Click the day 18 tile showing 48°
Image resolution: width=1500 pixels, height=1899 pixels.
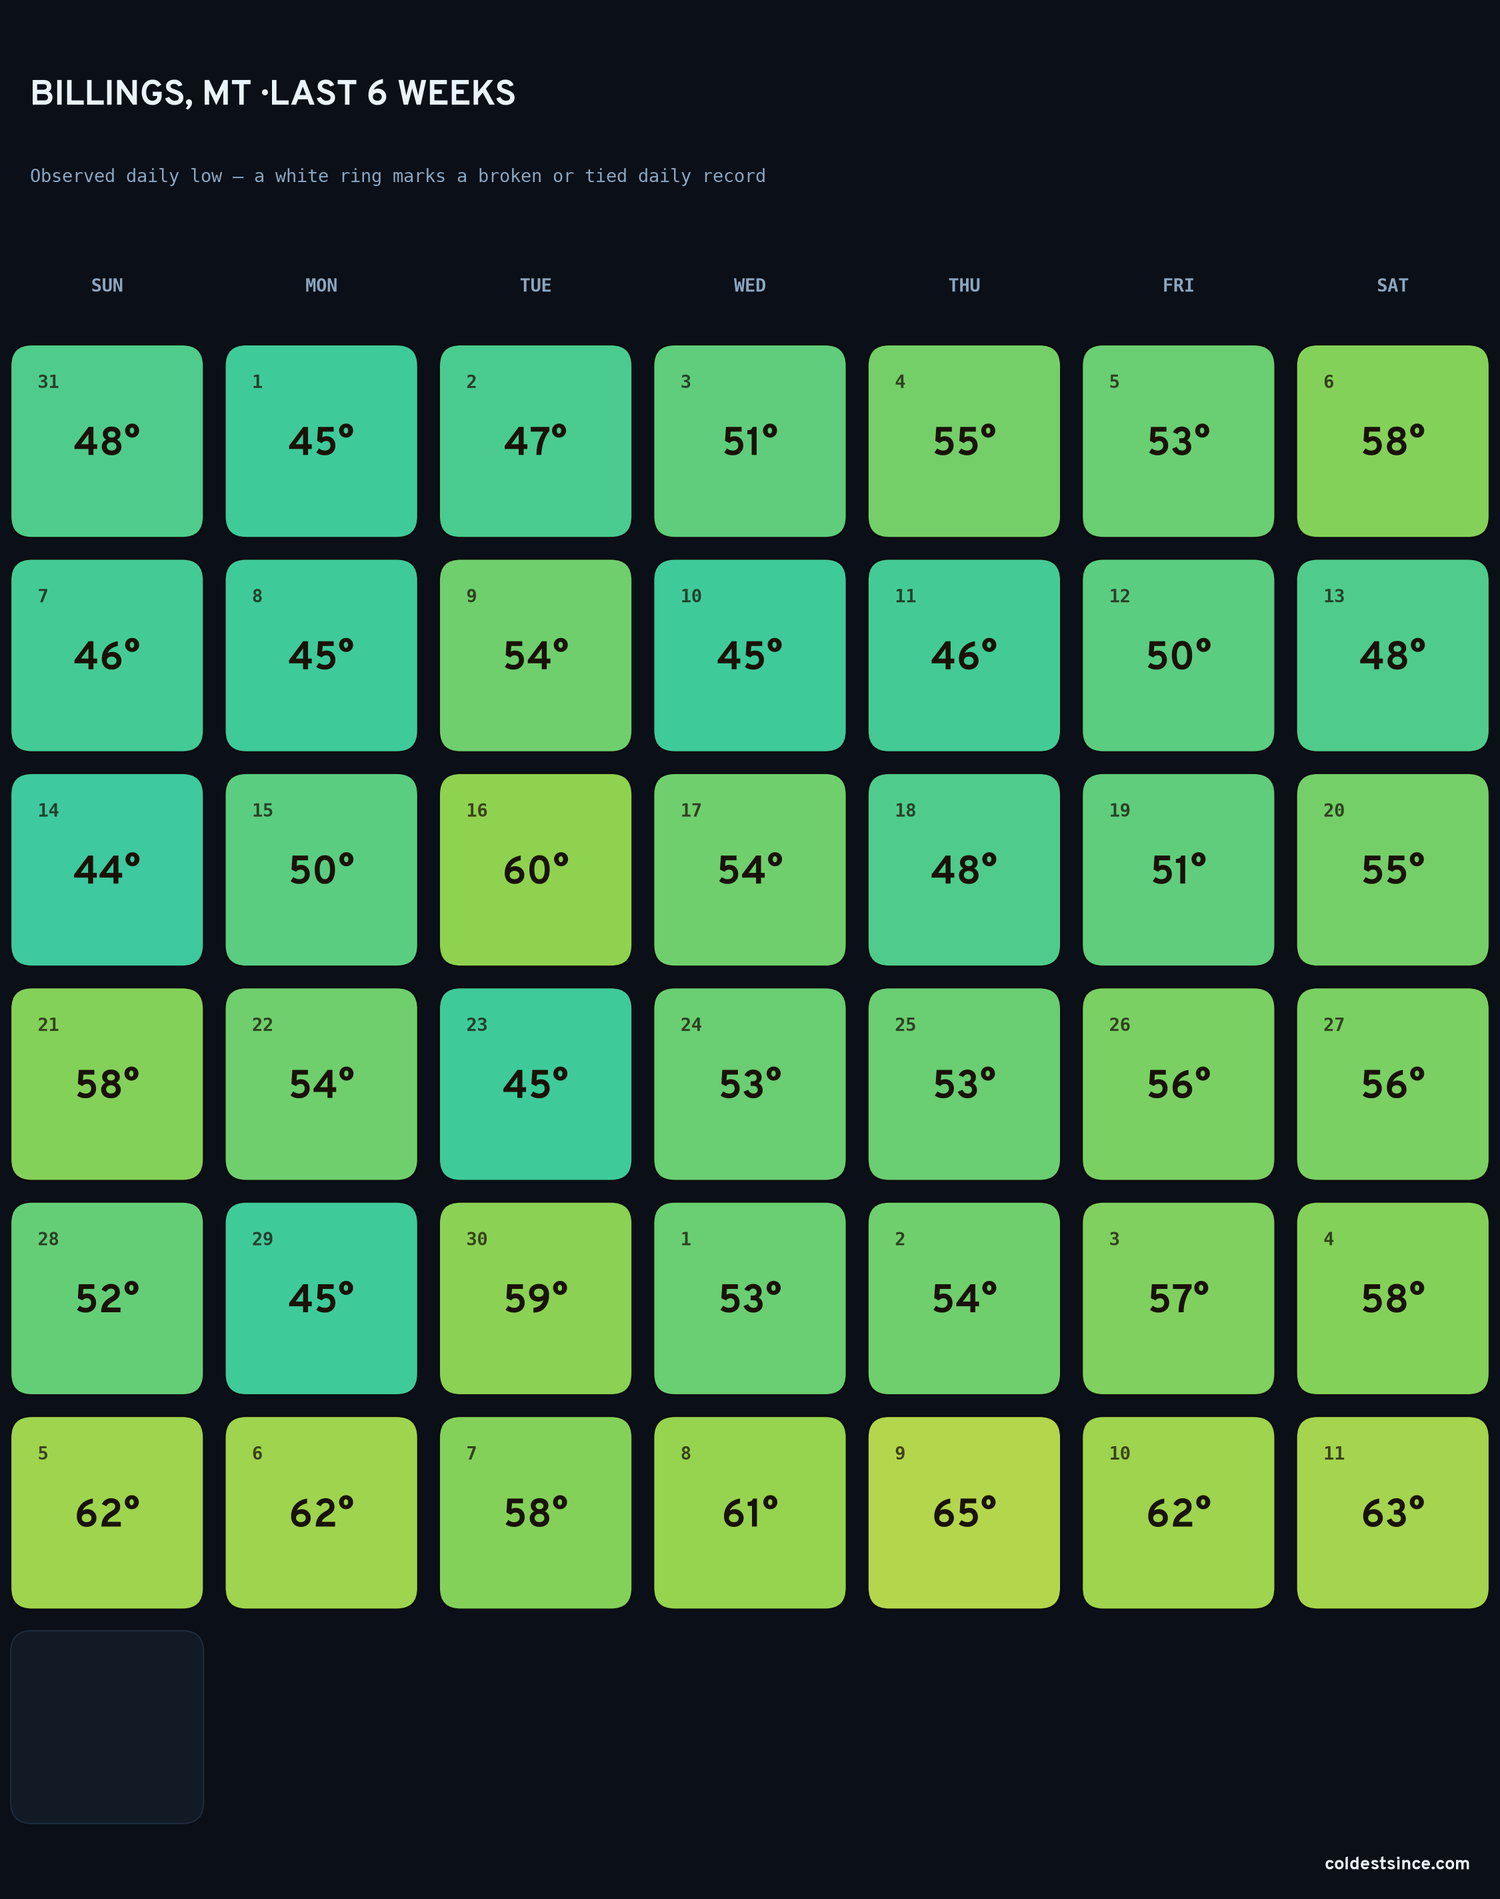pyautogui.click(x=964, y=869)
